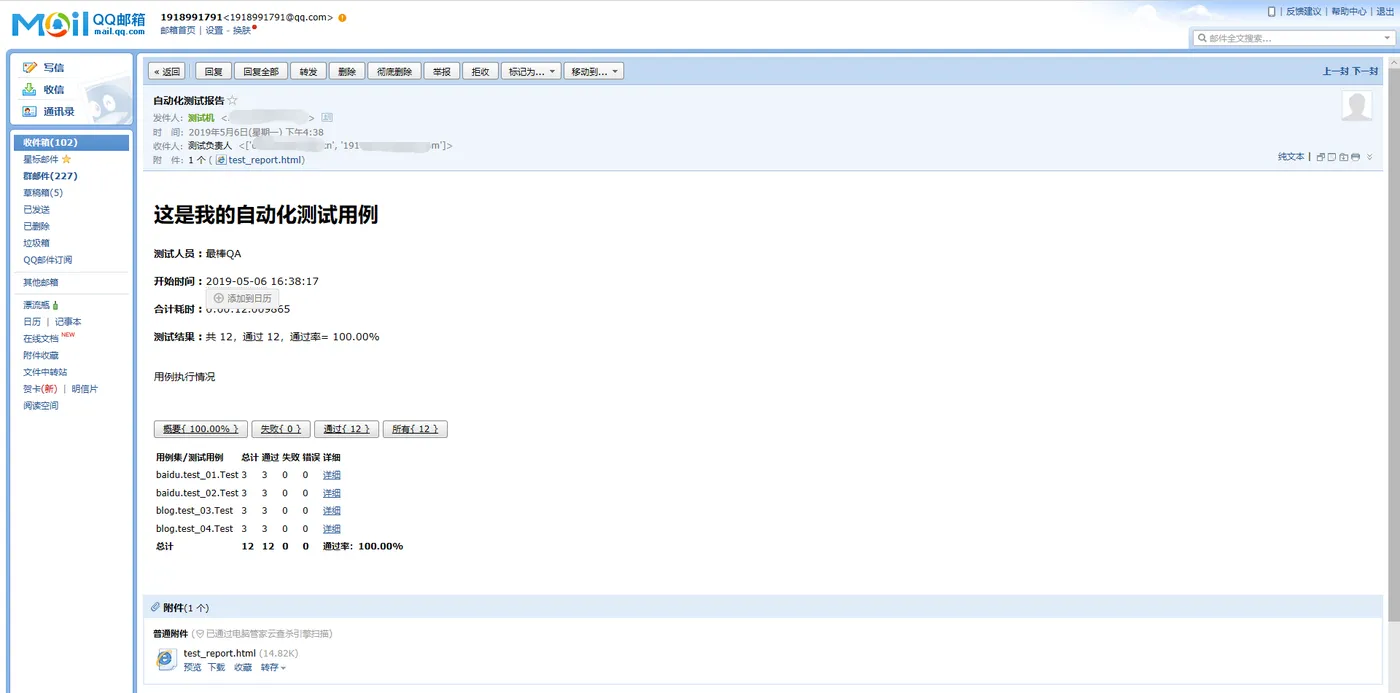Click the 失败{ 0 } filter button
1400x693 pixels.
point(280,429)
